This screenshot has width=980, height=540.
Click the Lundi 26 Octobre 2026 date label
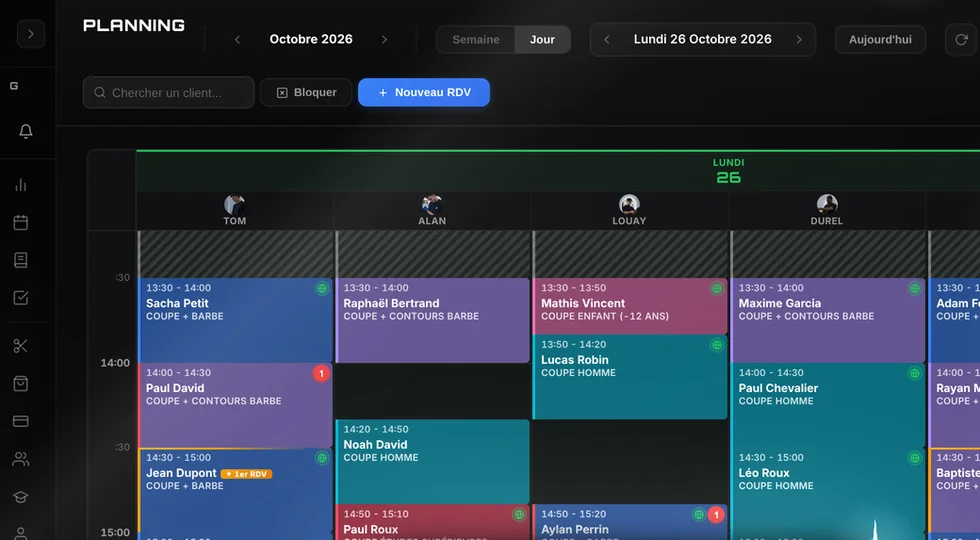coord(702,39)
